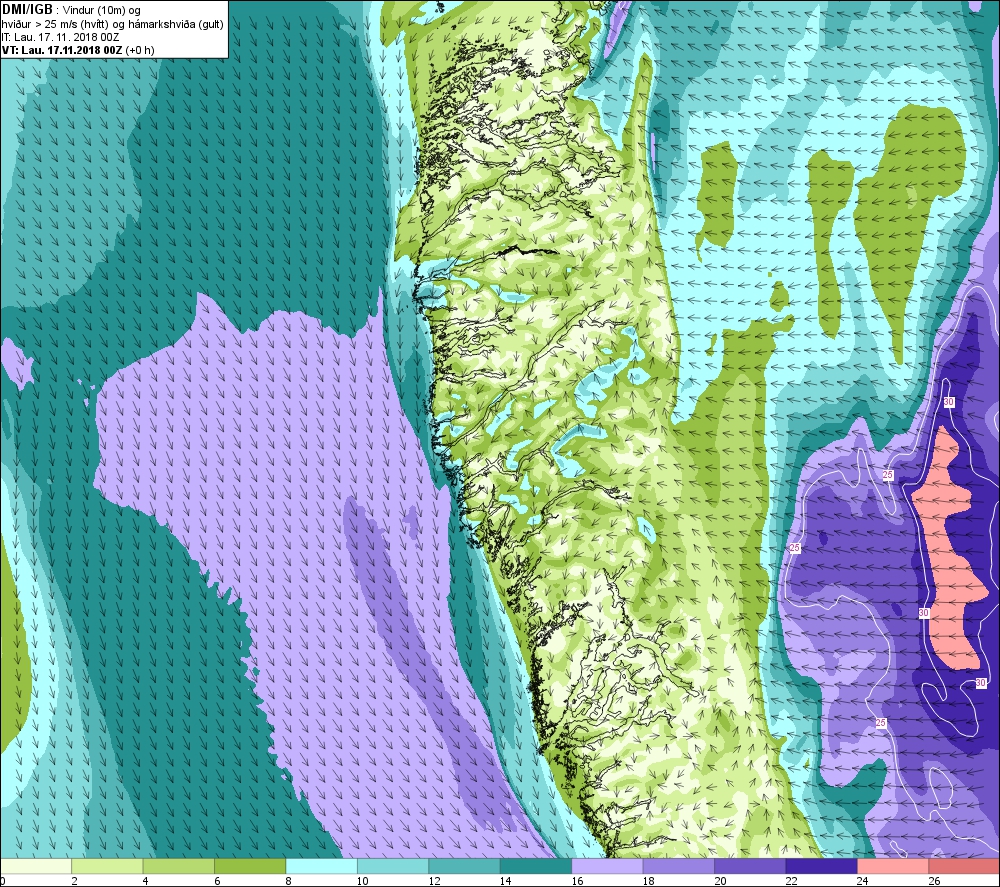Click the legend scale value '4'
Image resolution: width=1000 pixels, height=887 pixels.
[x=146, y=881]
